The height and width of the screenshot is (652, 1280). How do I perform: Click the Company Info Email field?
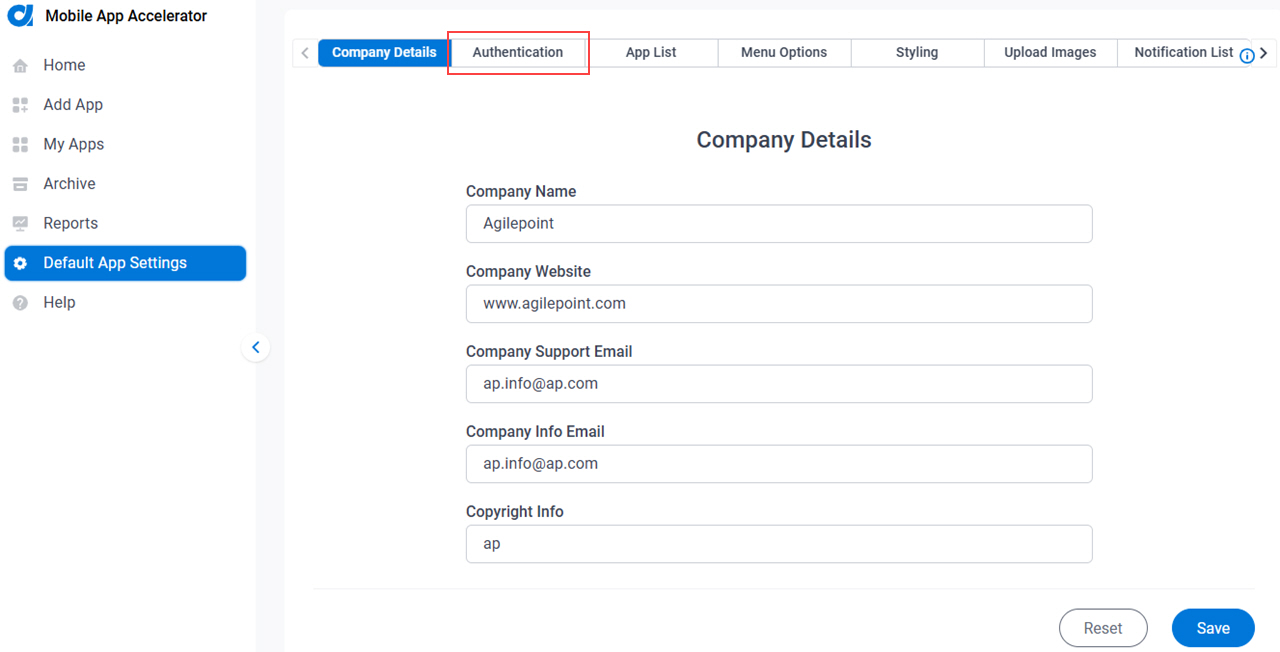[x=779, y=464]
